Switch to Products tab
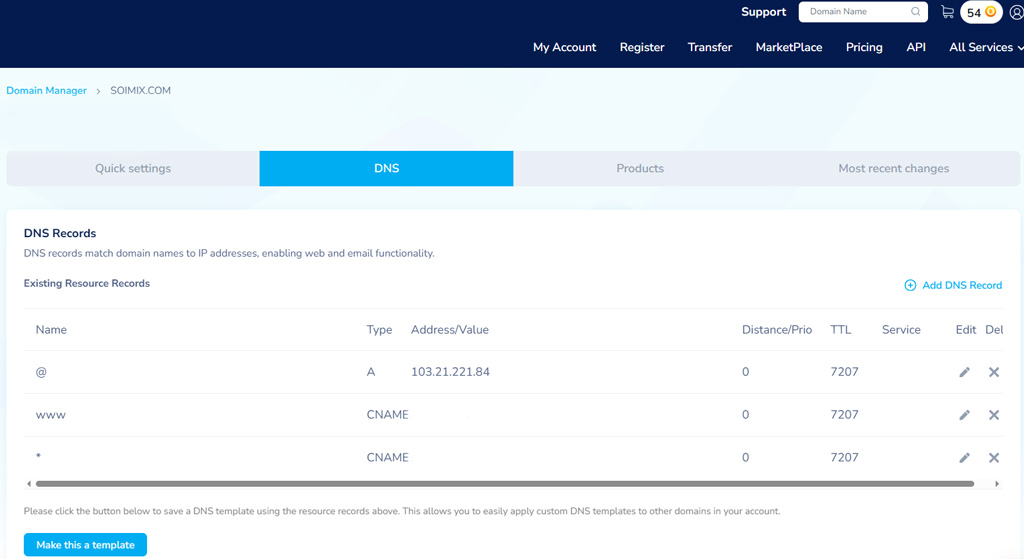The image size is (1024, 559). 640,168
